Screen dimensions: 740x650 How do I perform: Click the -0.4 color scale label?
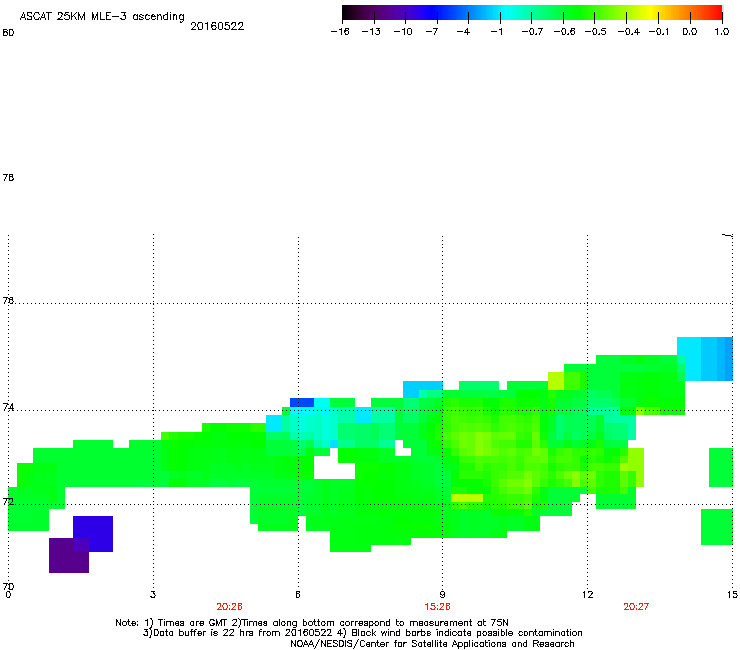[x=629, y=32]
